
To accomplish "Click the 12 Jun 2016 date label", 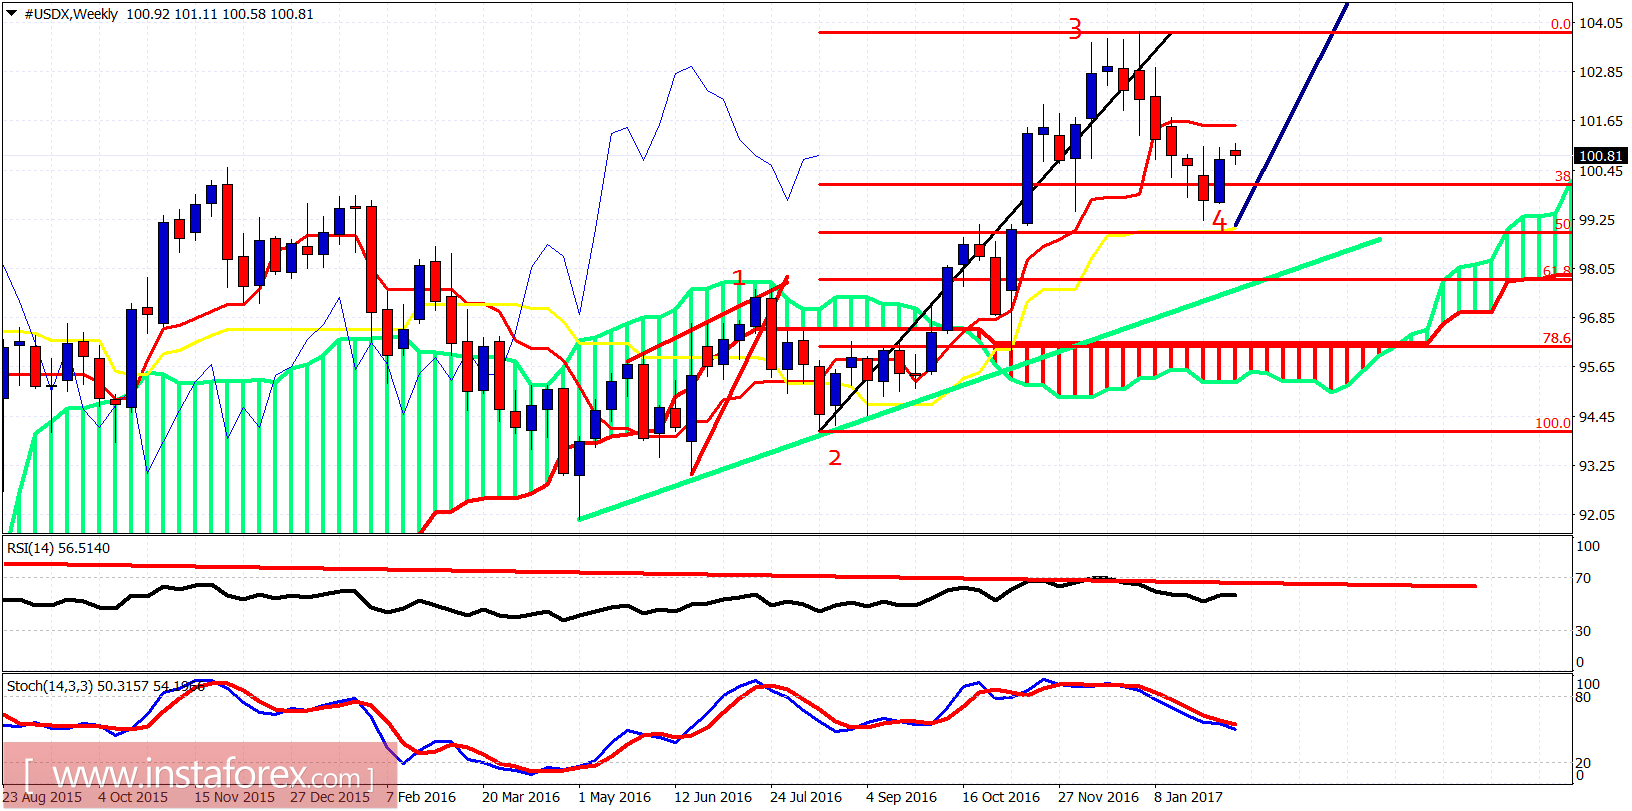I will pos(713,797).
